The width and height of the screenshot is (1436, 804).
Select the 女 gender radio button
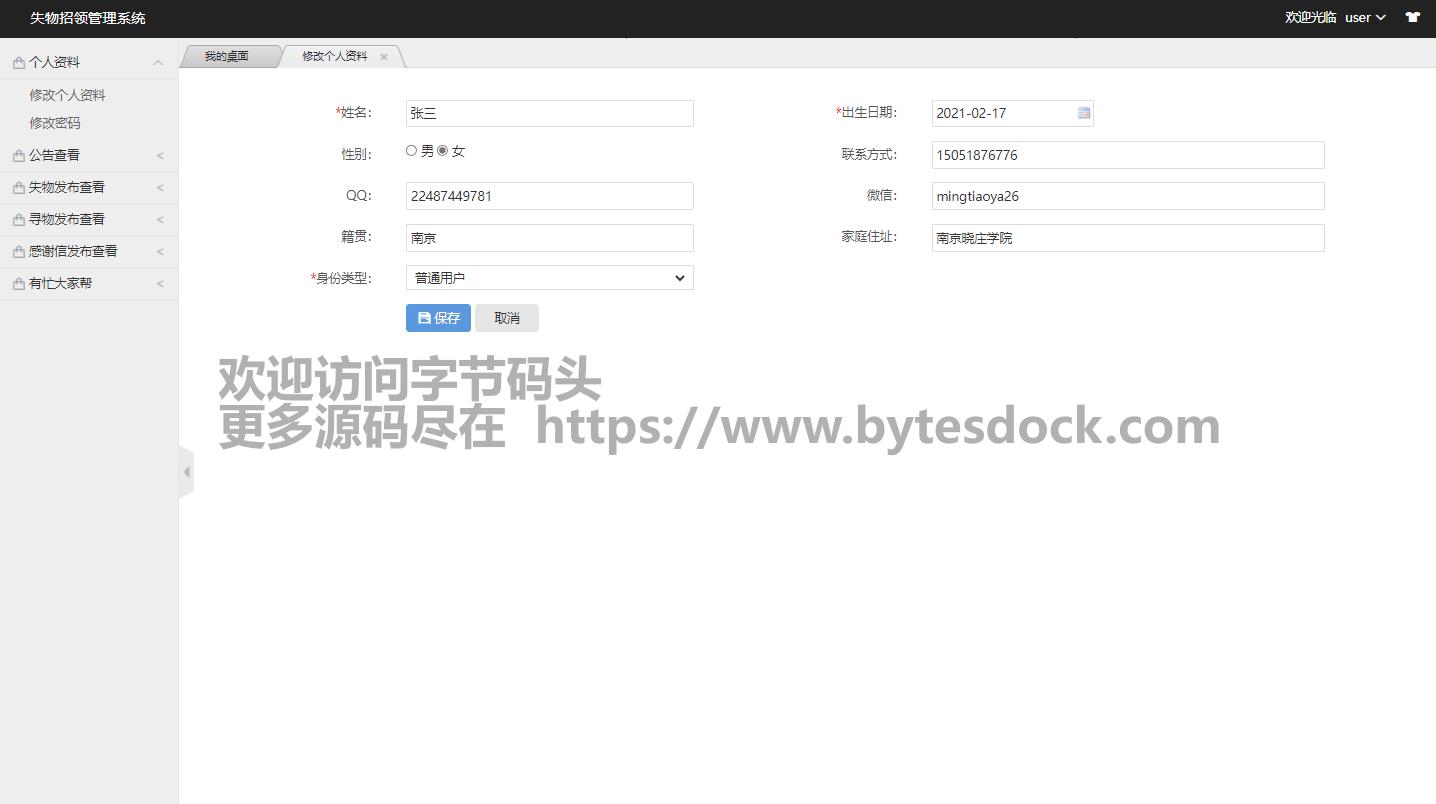tap(443, 151)
